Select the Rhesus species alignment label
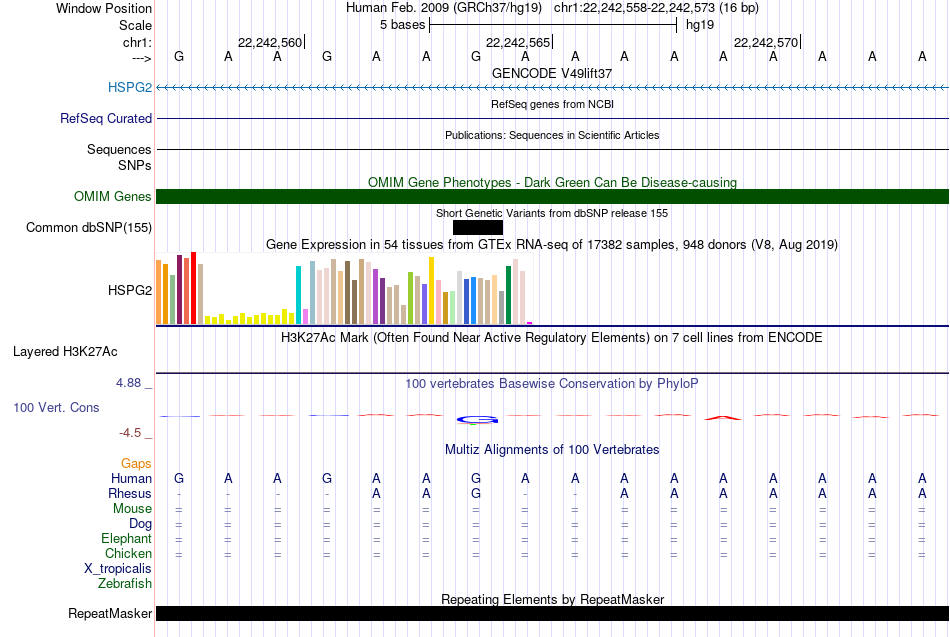950x637 pixels. [130, 493]
